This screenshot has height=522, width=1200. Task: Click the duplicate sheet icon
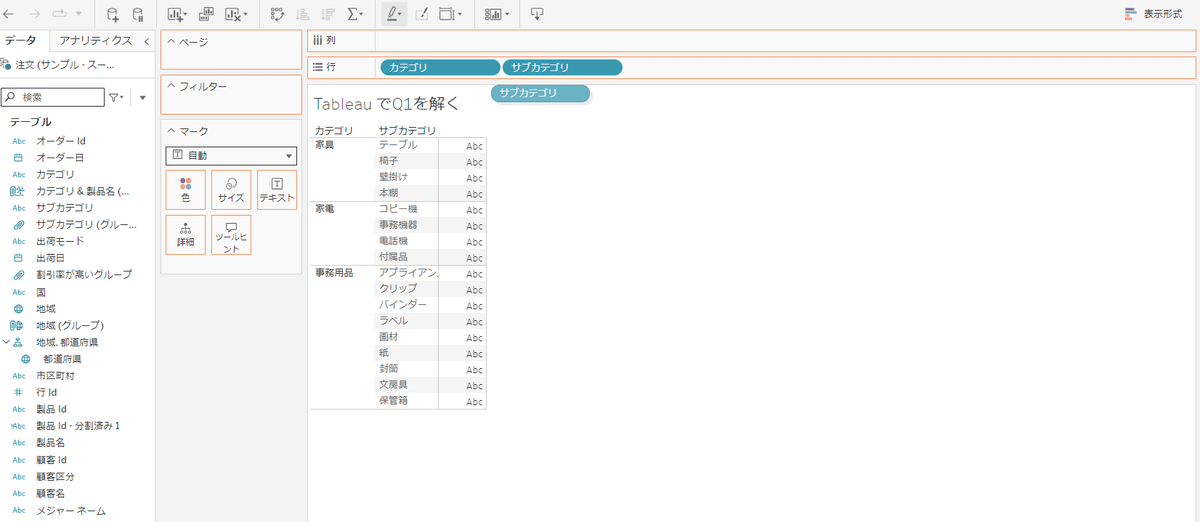[x=206, y=14]
